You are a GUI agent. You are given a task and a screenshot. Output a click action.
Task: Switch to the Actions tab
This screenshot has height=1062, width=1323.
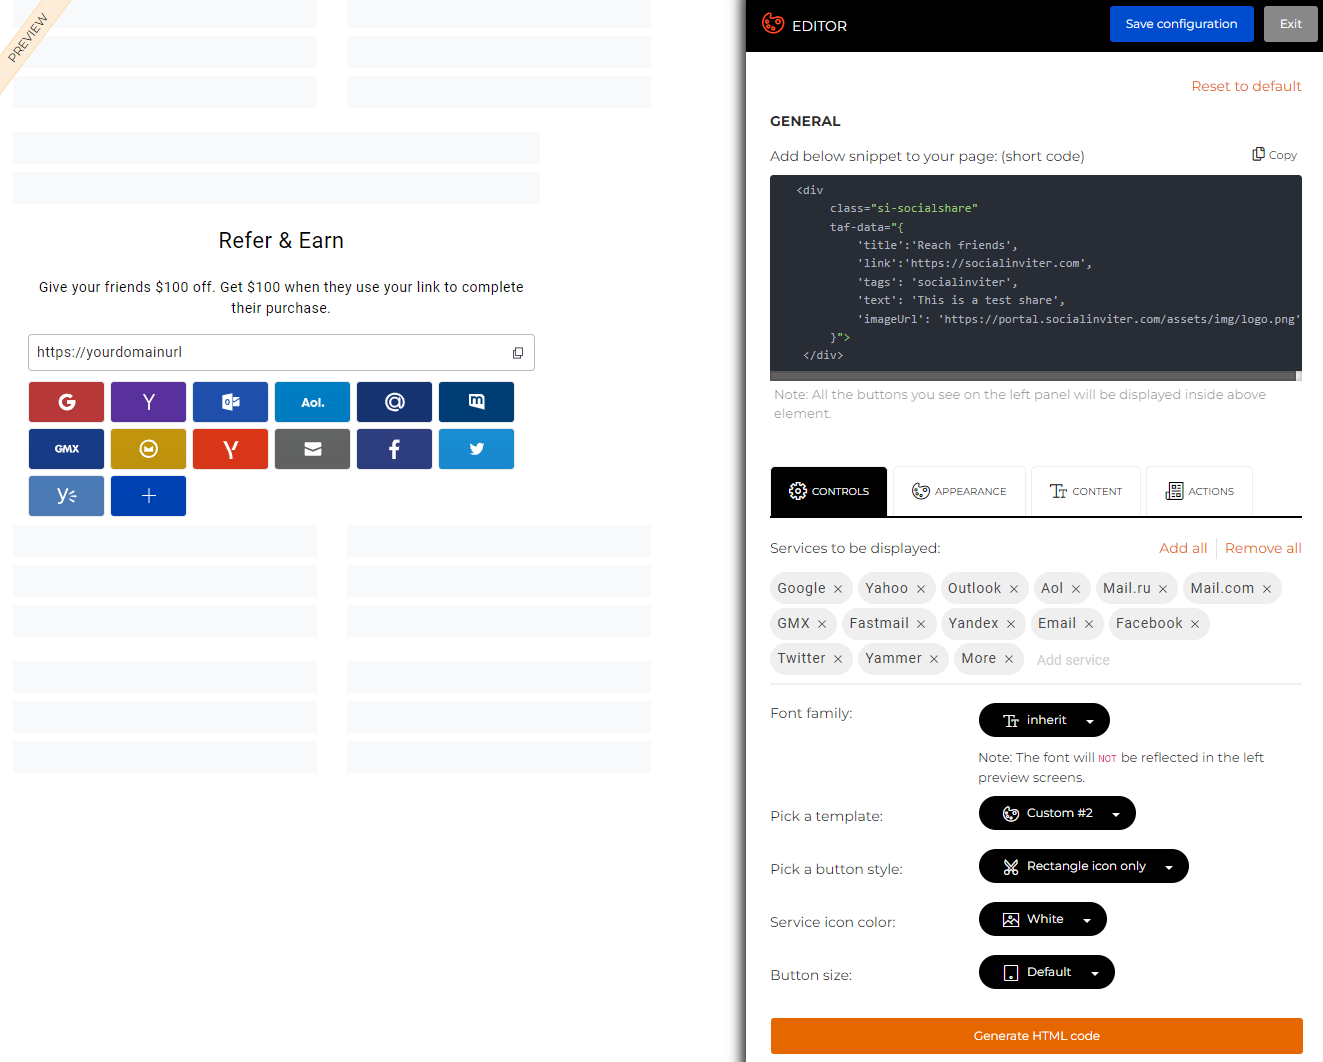click(x=1199, y=491)
